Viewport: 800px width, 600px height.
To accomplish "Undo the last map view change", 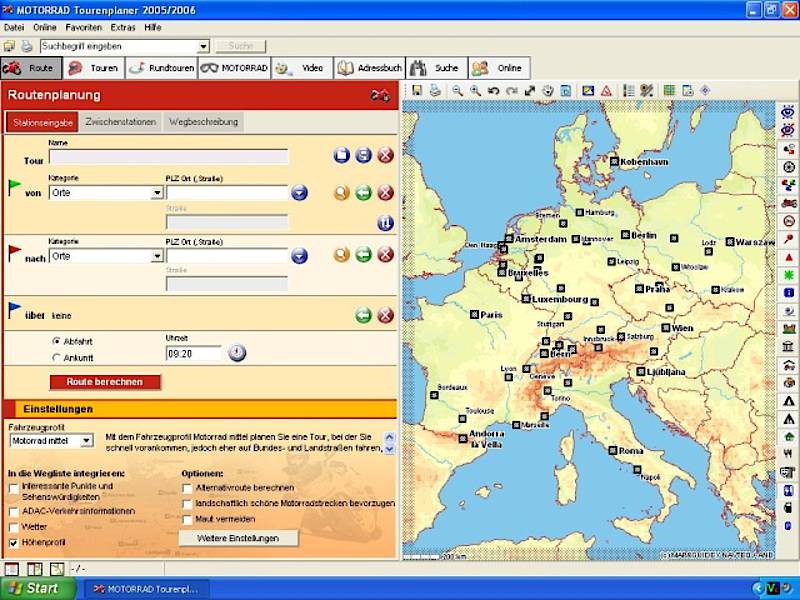I will 493,91.
